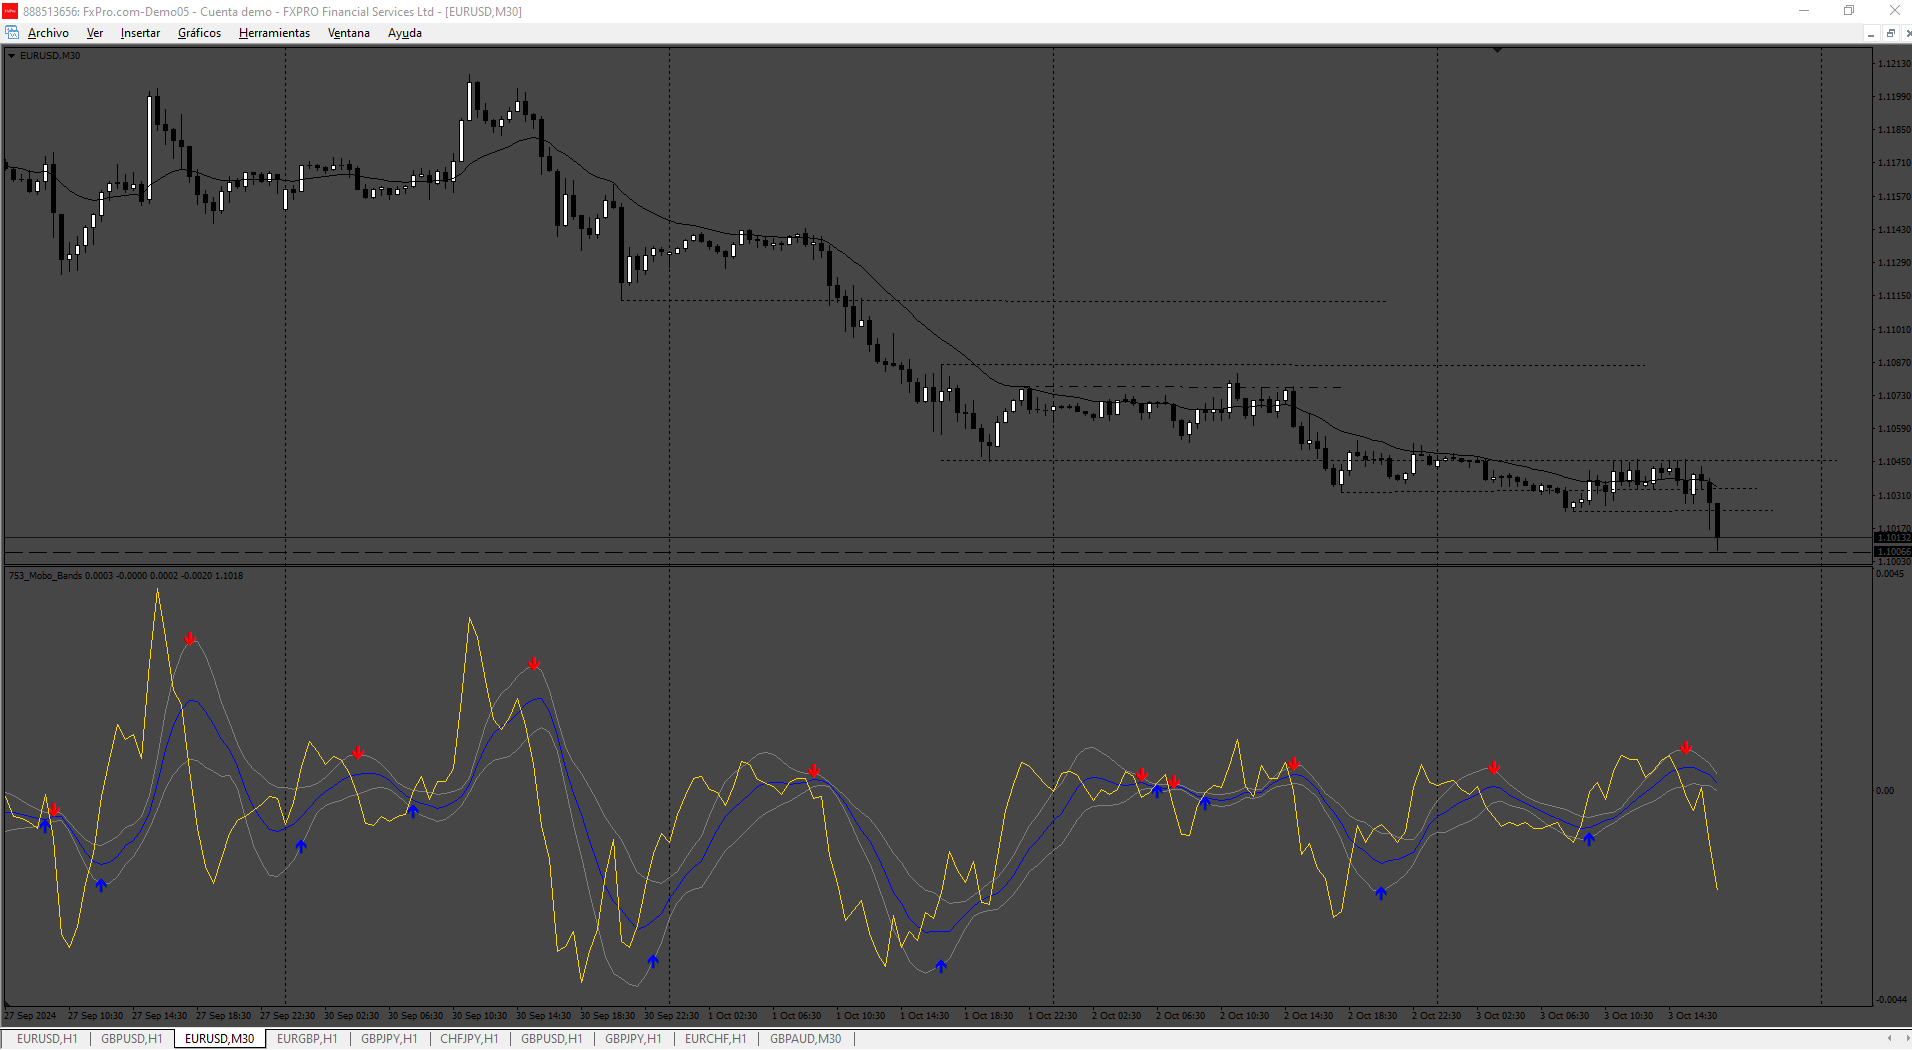The height and width of the screenshot is (1050, 1912).
Task: Switch to the GBPAUD,M30 chart tab
Action: pyautogui.click(x=805, y=1039)
